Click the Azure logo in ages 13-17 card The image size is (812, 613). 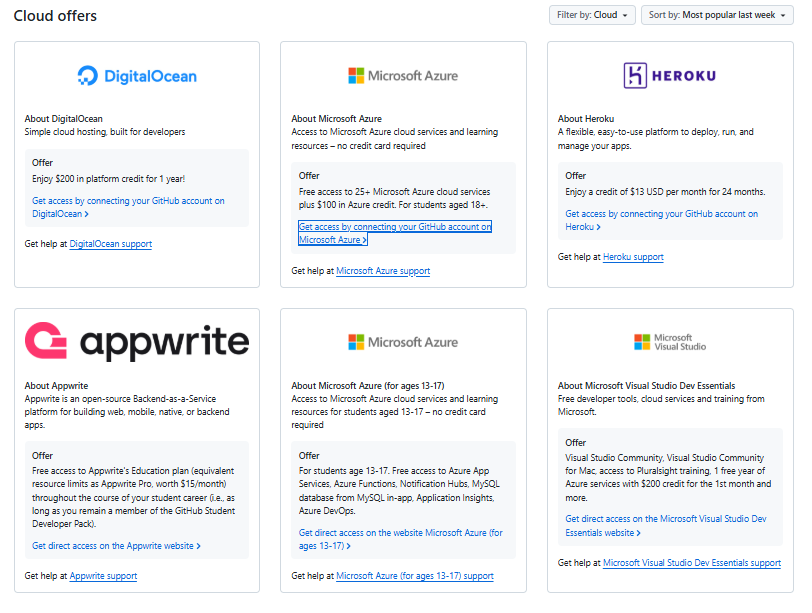coord(403,342)
